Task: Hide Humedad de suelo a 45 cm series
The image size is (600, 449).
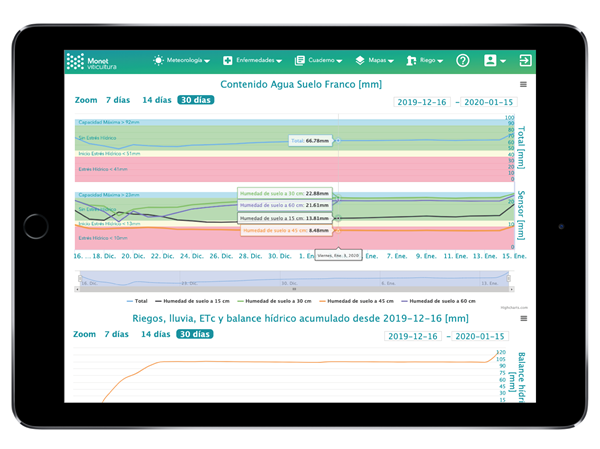Action: click(356, 300)
